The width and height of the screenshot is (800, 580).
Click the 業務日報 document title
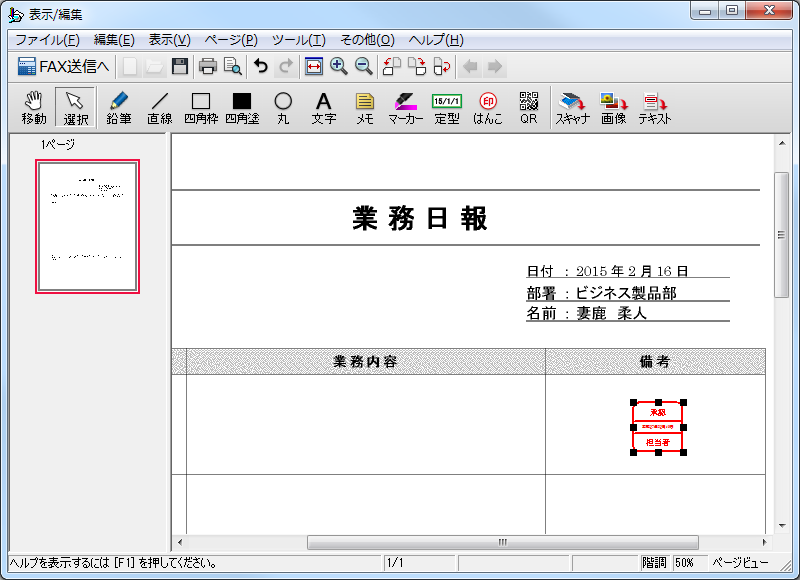[419, 218]
